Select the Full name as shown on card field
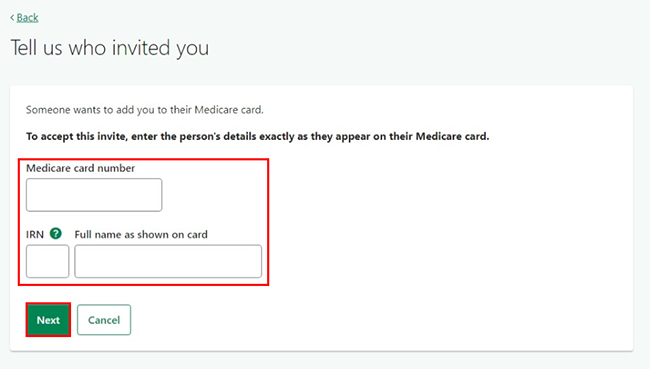 click(168, 261)
